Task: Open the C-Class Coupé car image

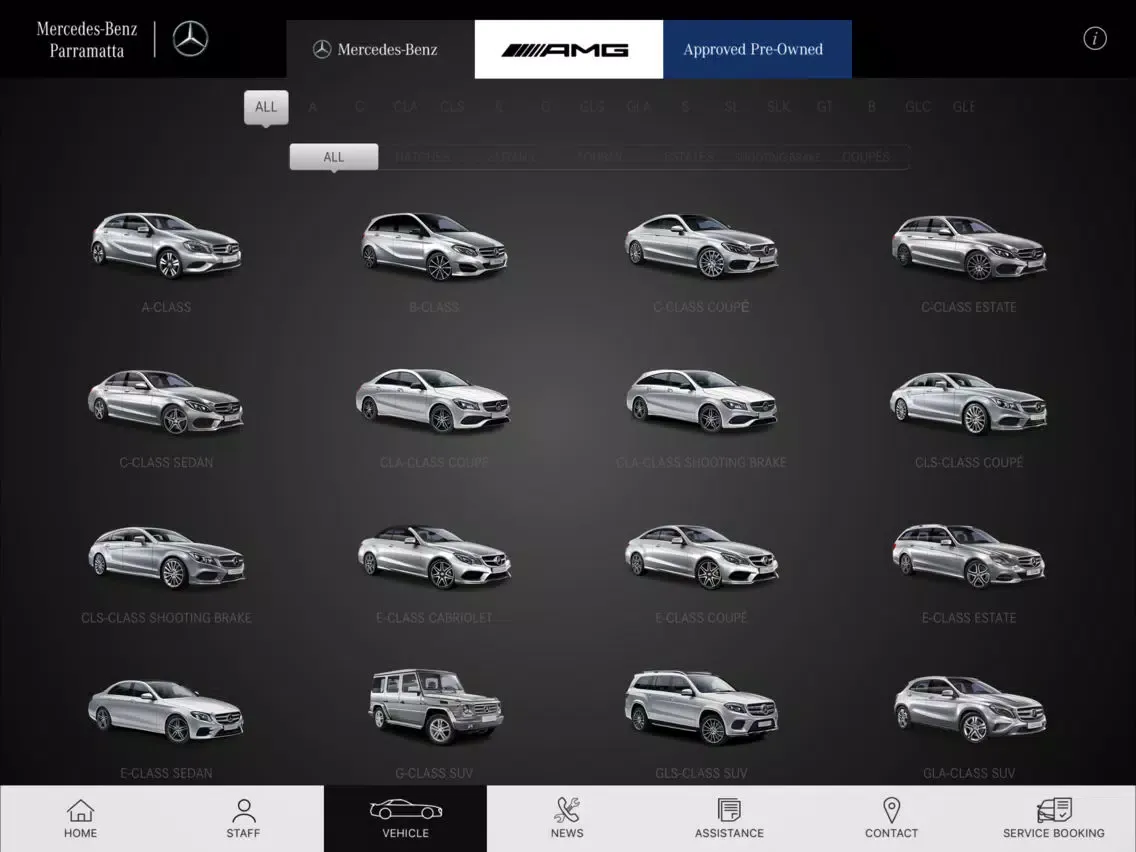Action: click(701, 246)
